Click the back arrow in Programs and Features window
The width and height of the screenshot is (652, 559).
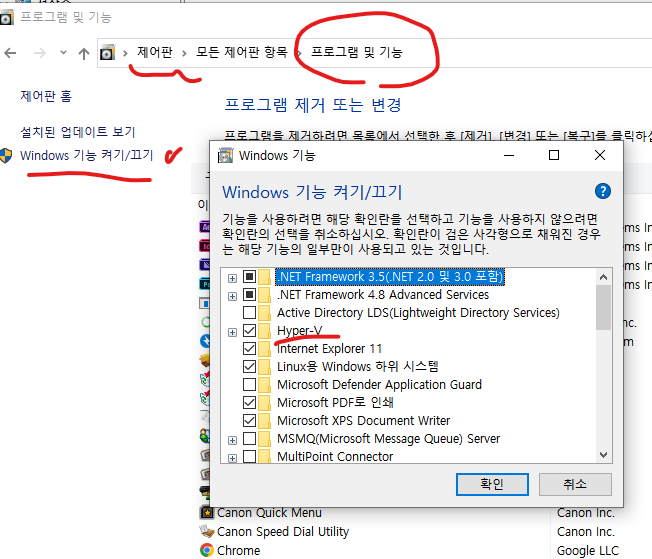(x=10, y=53)
